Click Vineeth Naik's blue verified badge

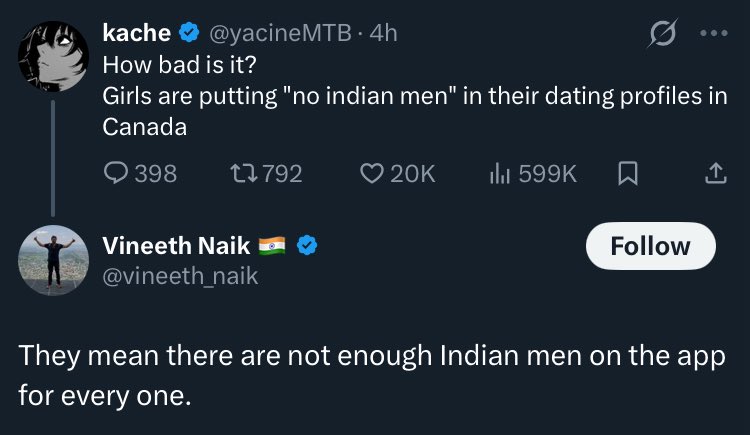[x=307, y=246]
